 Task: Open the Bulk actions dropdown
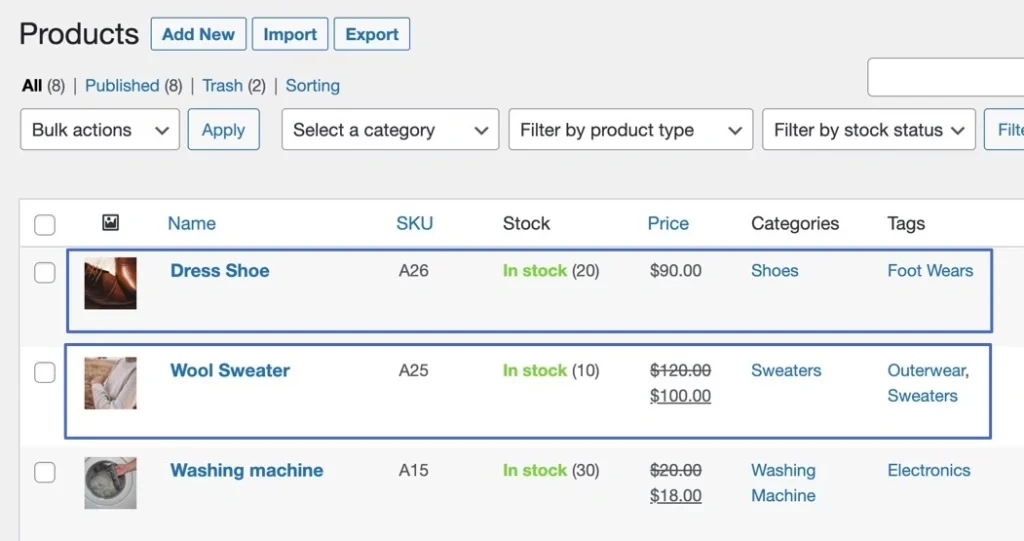tap(99, 130)
